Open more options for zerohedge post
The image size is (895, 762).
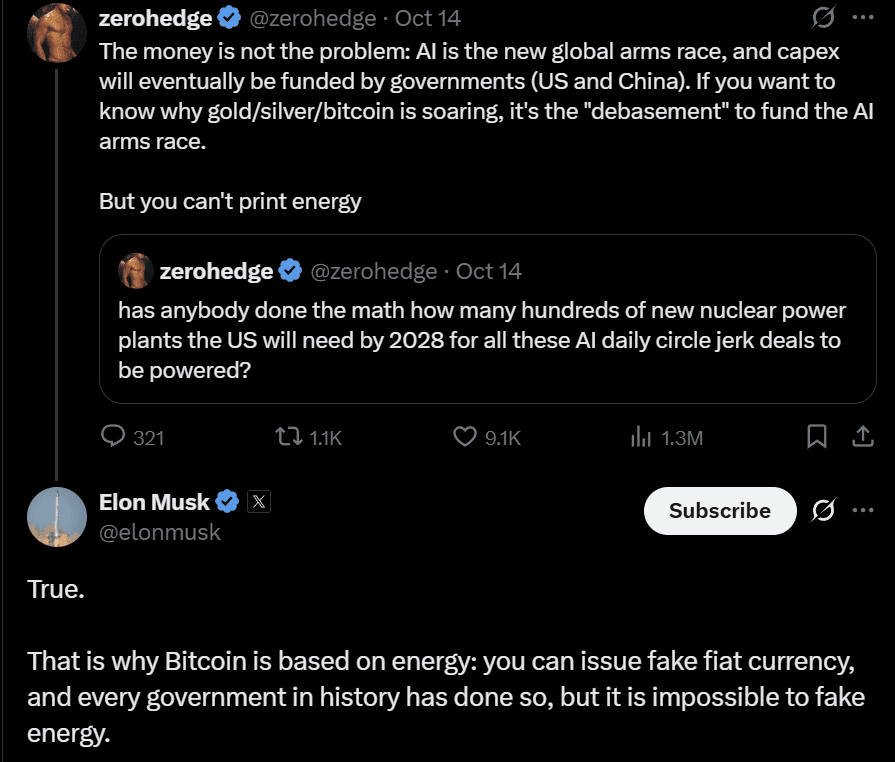862,18
